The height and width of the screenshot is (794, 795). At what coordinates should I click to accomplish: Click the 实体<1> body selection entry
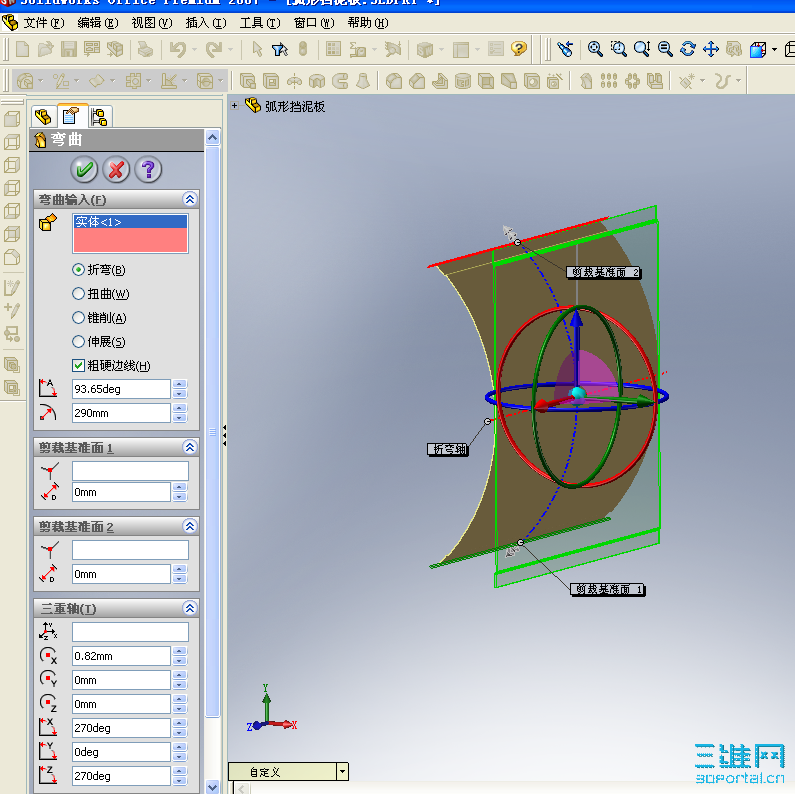click(130, 222)
